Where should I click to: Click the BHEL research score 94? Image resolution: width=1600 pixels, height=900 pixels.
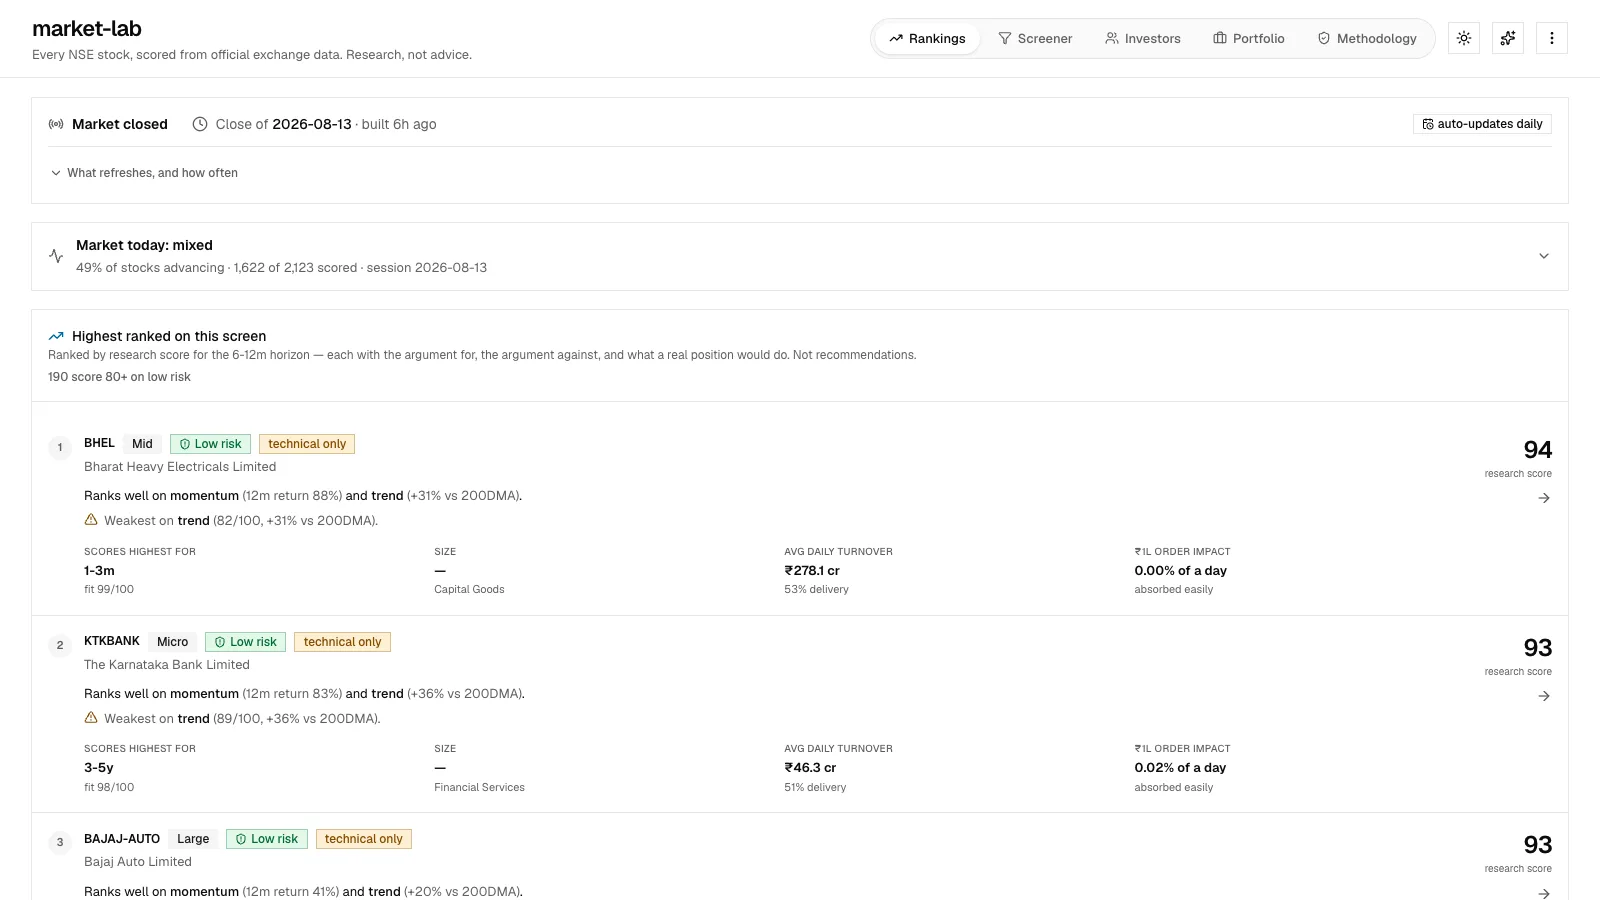click(x=1537, y=450)
